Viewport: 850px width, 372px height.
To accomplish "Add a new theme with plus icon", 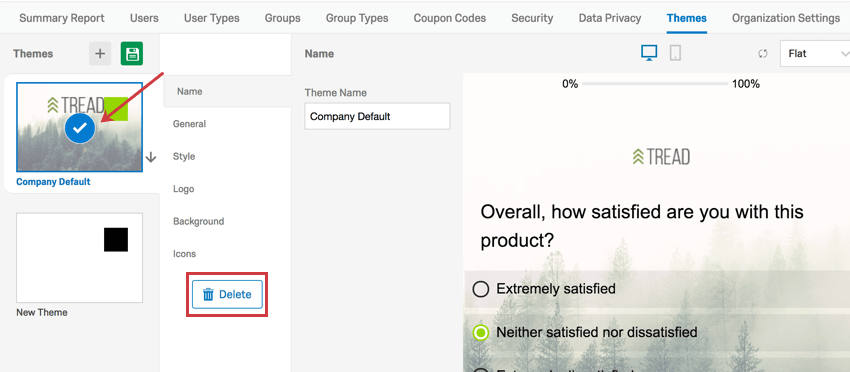I will [x=100, y=54].
